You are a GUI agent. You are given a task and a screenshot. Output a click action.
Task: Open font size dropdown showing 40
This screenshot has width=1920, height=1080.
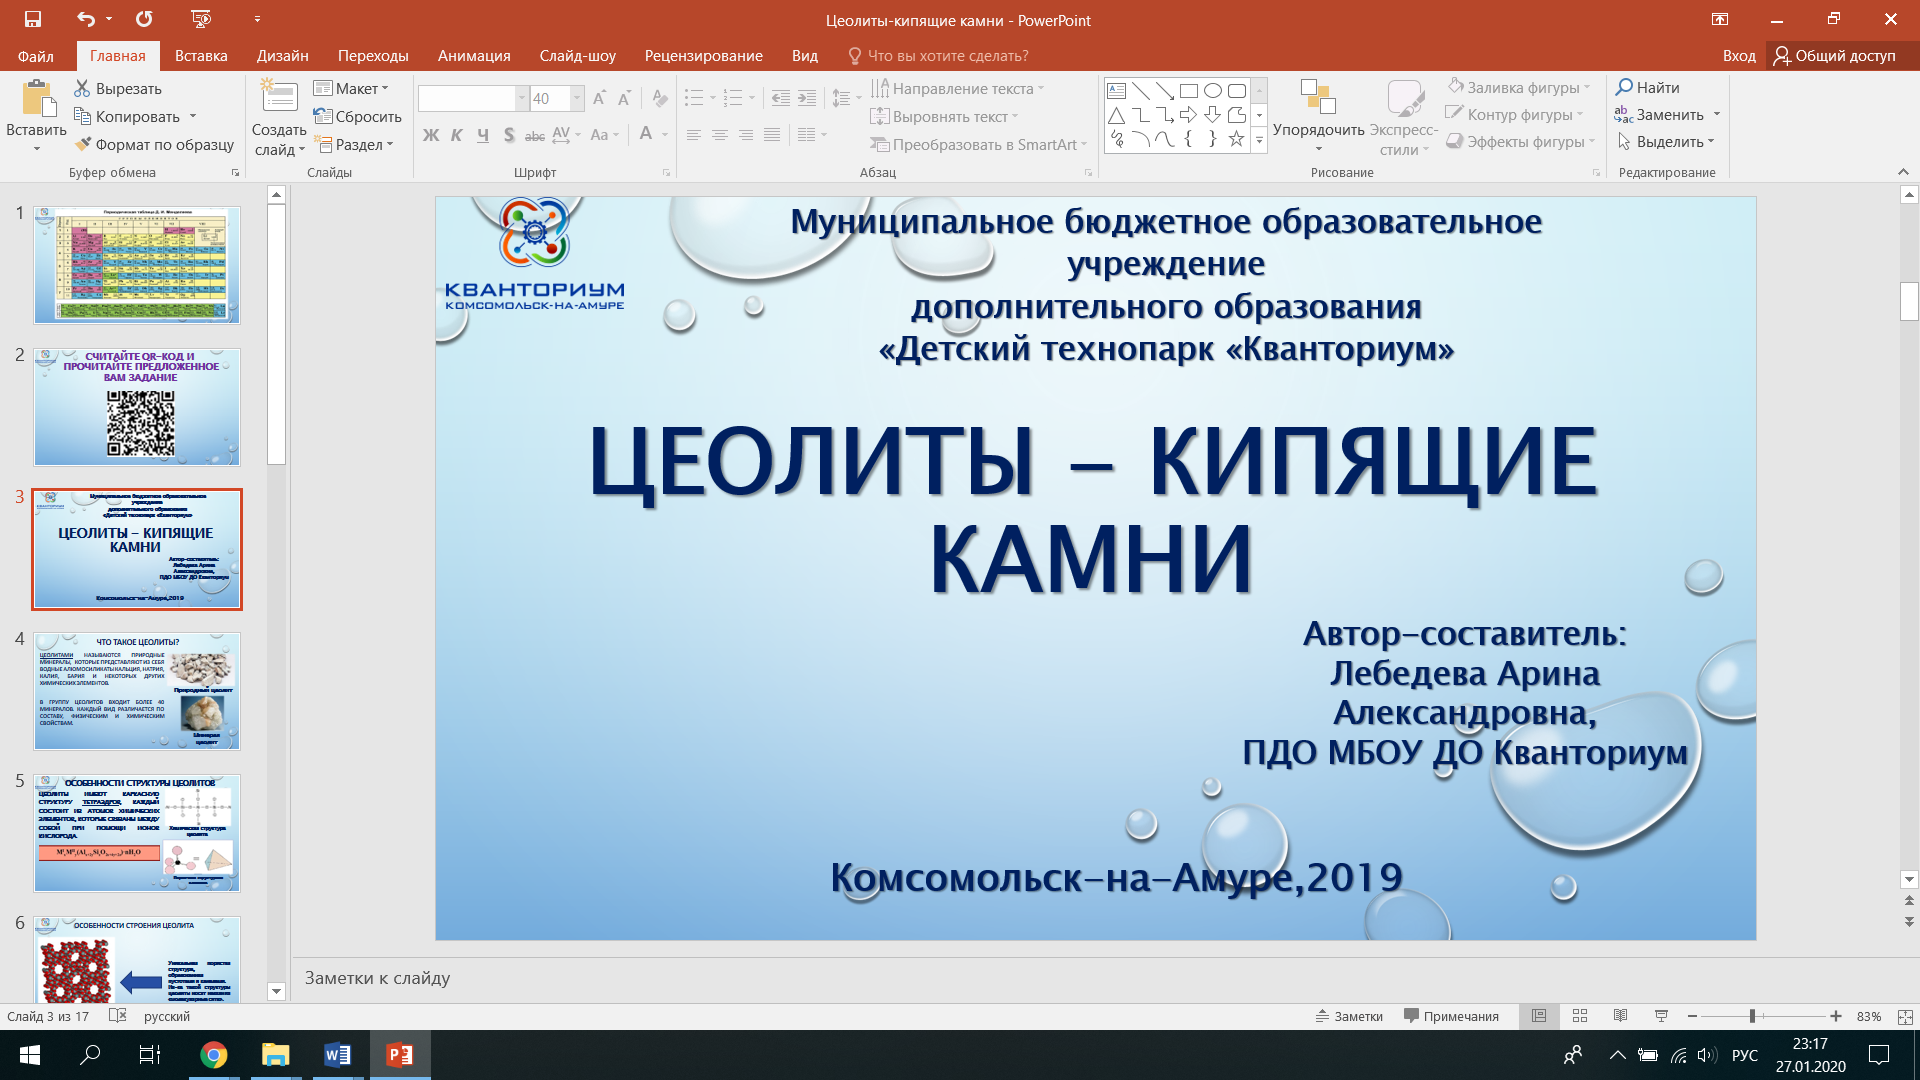tap(577, 98)
